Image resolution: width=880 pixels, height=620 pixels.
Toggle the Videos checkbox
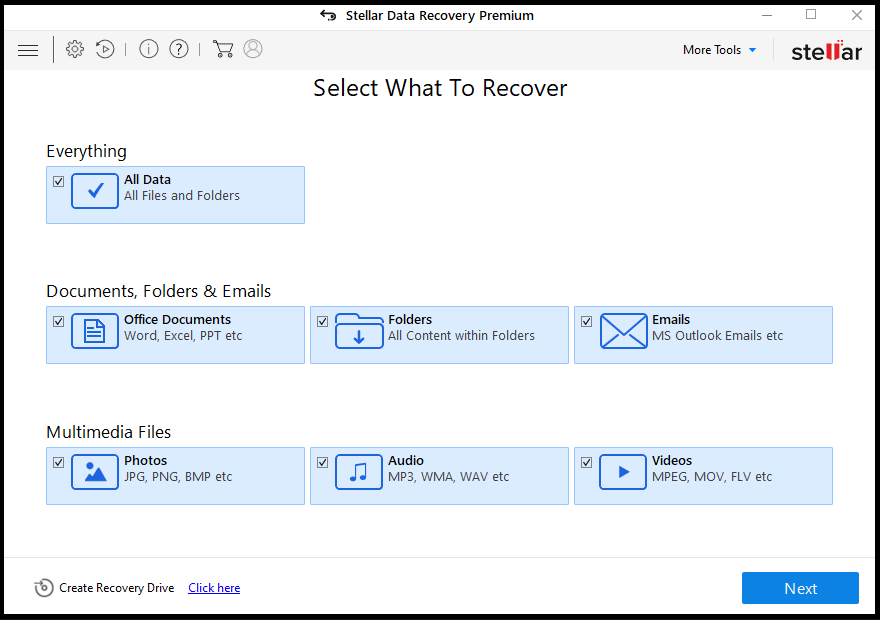[586, 462]
